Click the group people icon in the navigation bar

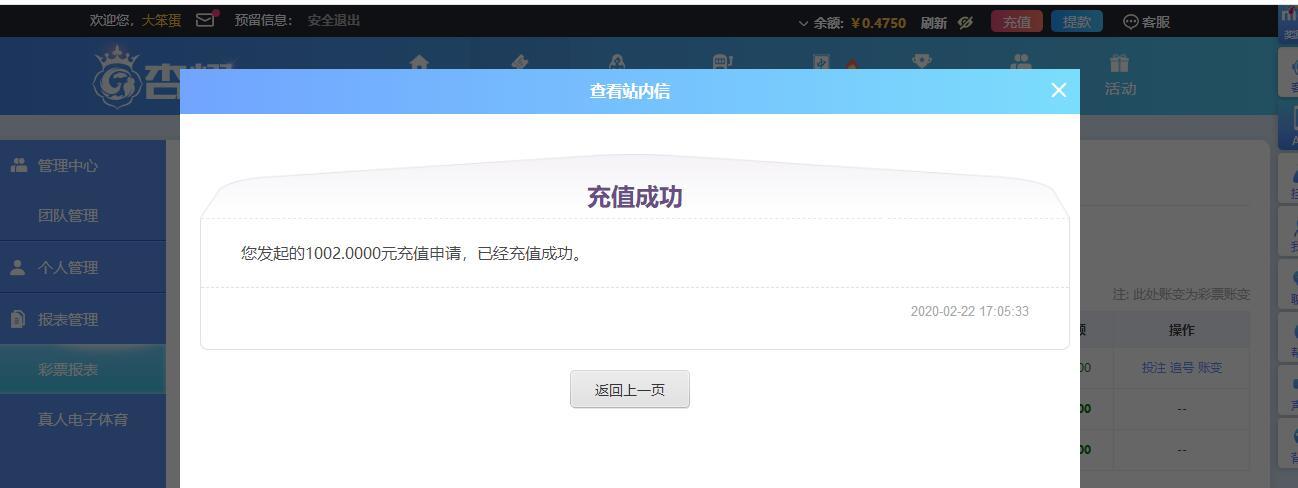click(x=1020, y=62)
